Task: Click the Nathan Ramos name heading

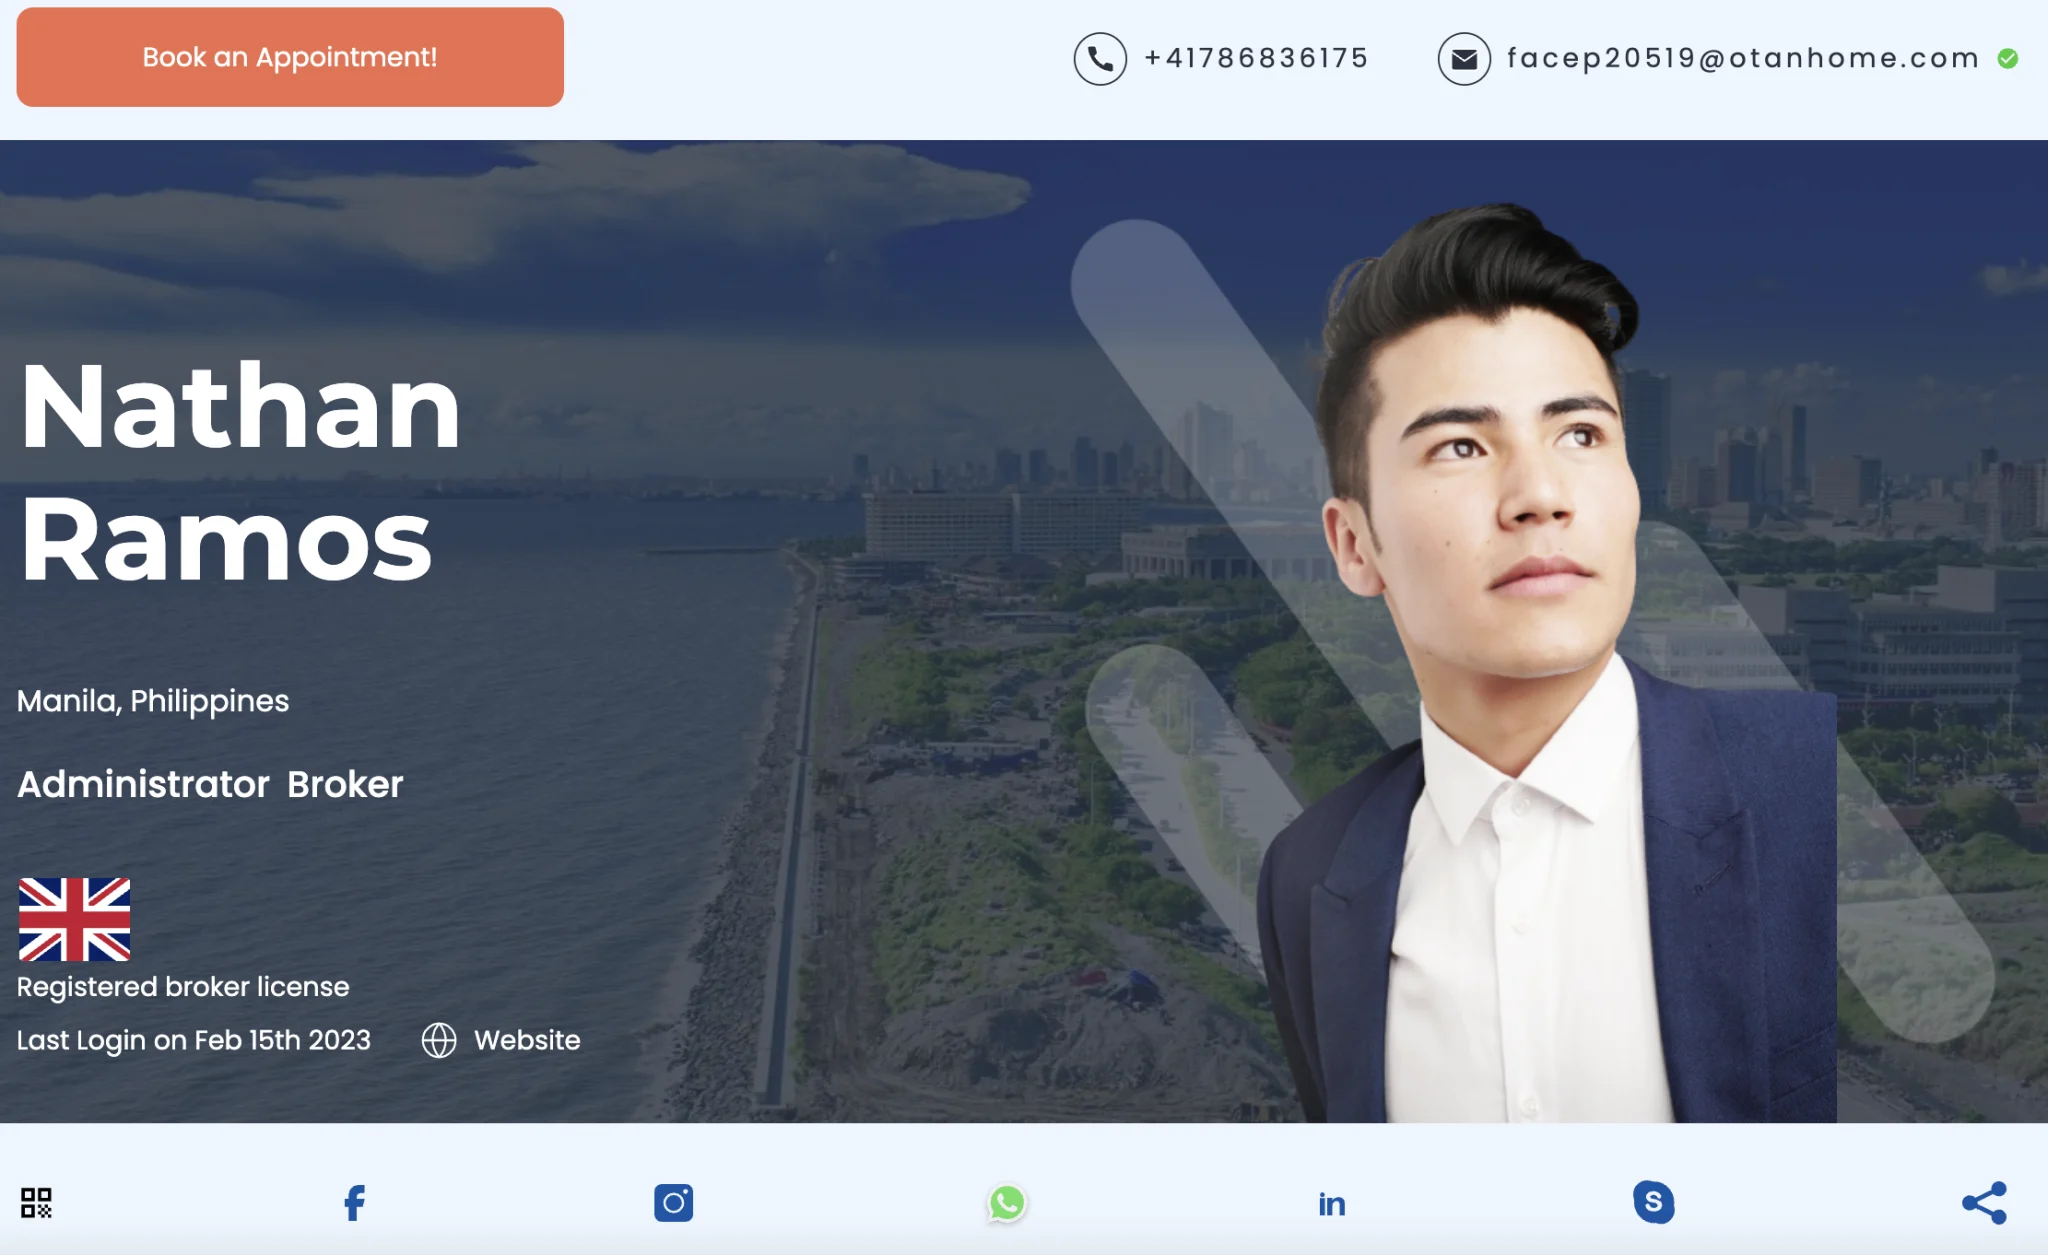Action: coord(240,473)
